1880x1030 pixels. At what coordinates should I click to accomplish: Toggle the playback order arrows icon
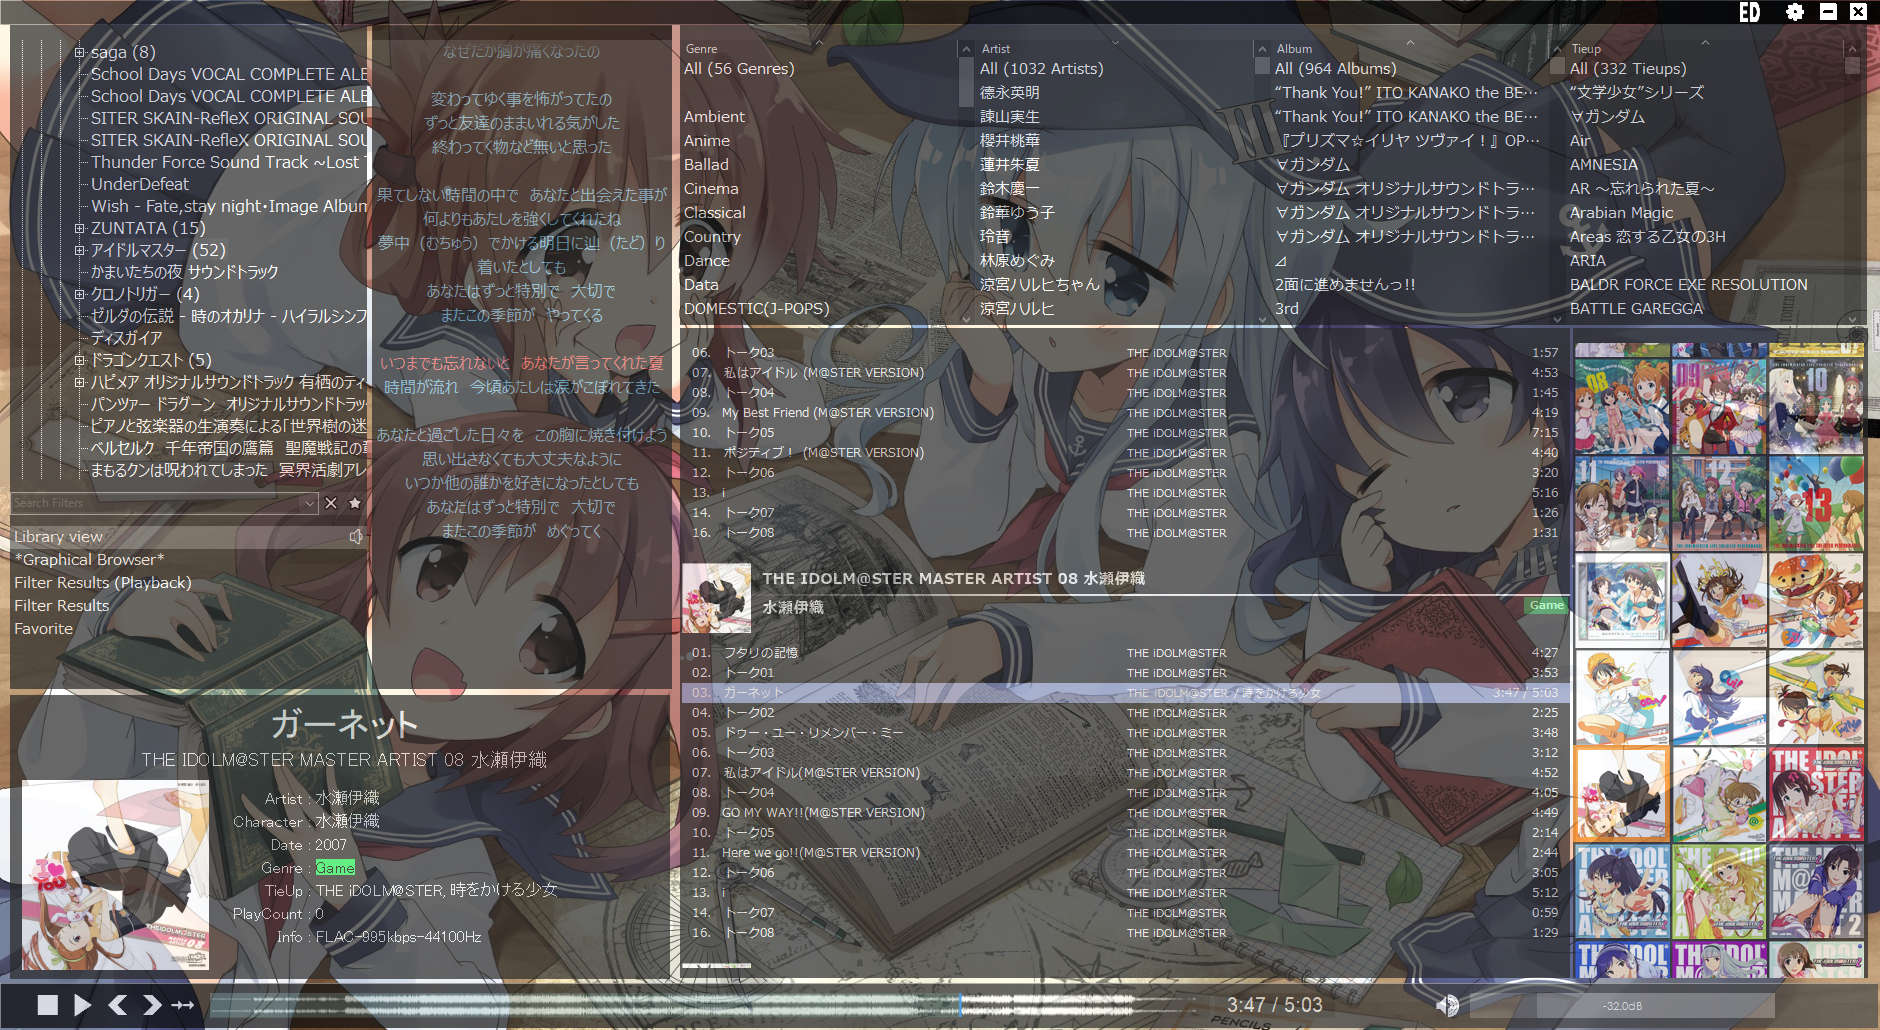pos(183,1005)
